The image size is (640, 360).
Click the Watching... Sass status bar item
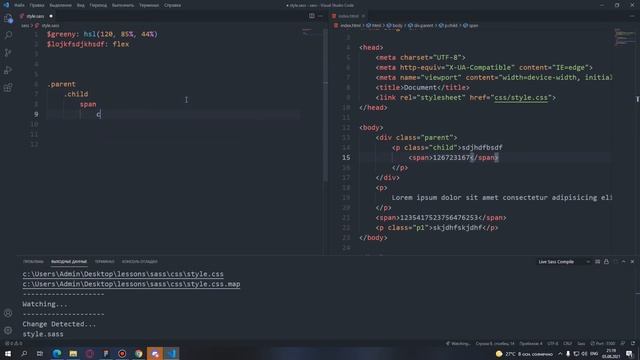tap(458, 344)
